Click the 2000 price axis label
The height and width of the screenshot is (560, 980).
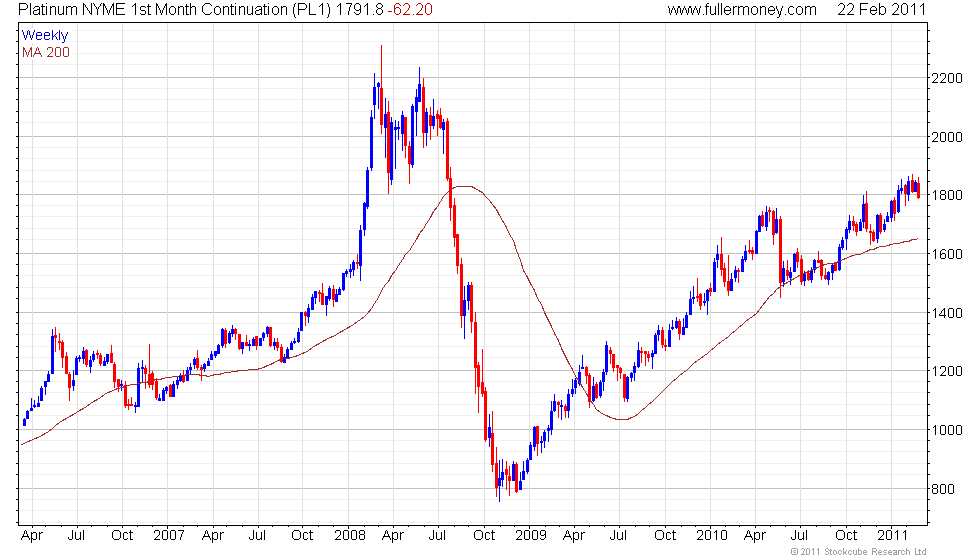click(x=946, y=137)
